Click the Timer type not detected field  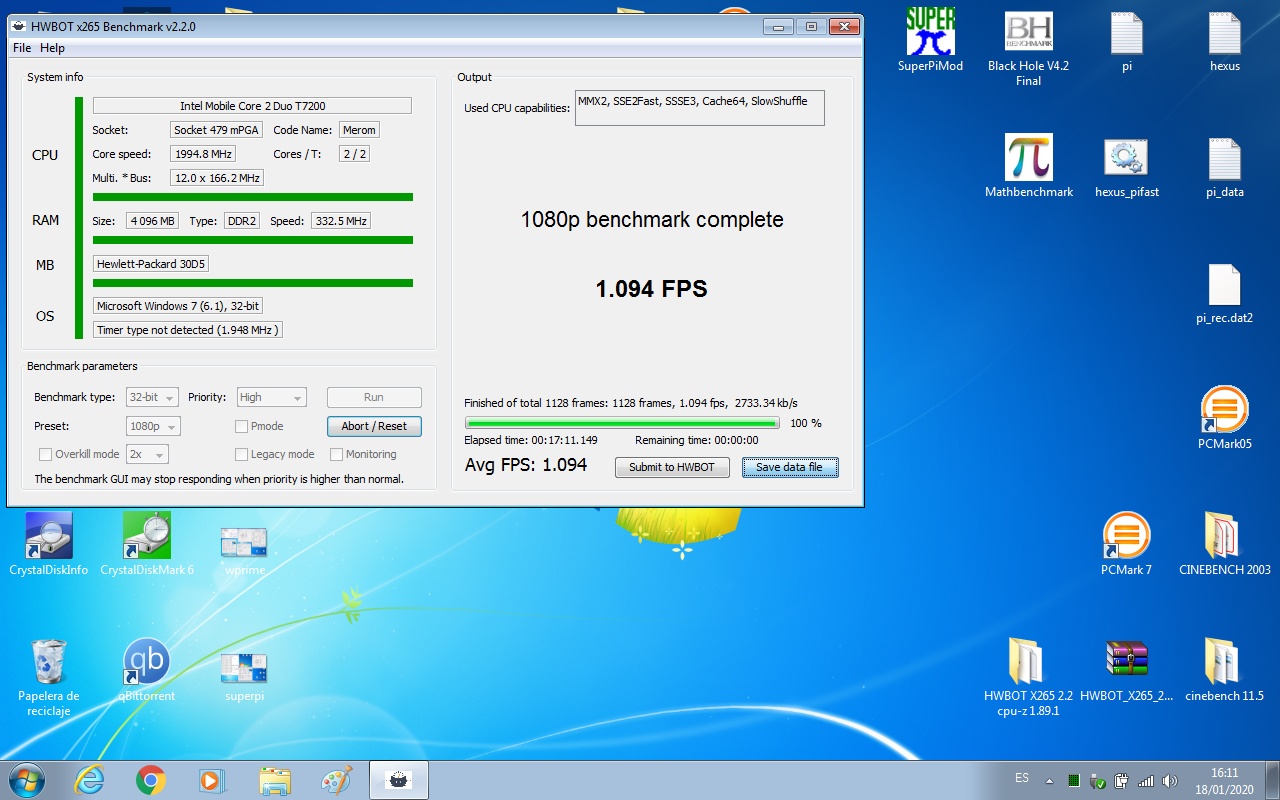point(187,330)
